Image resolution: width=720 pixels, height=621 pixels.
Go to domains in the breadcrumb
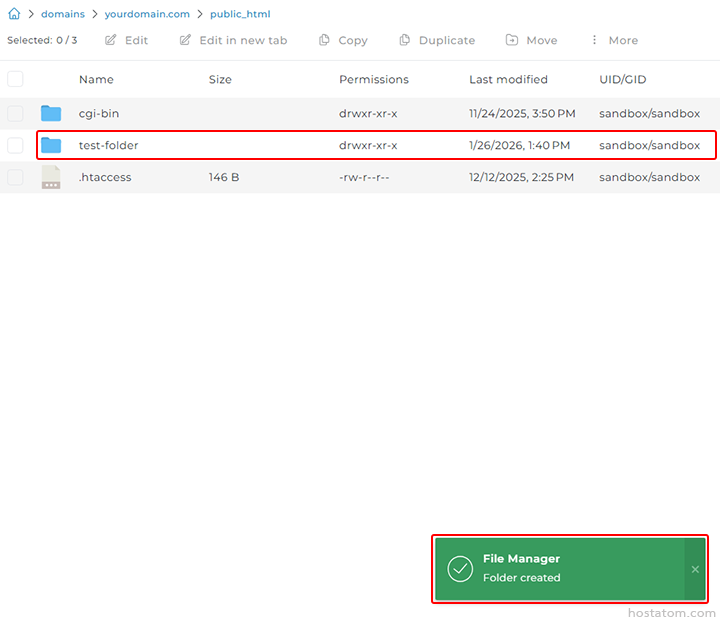click(62, 14)
